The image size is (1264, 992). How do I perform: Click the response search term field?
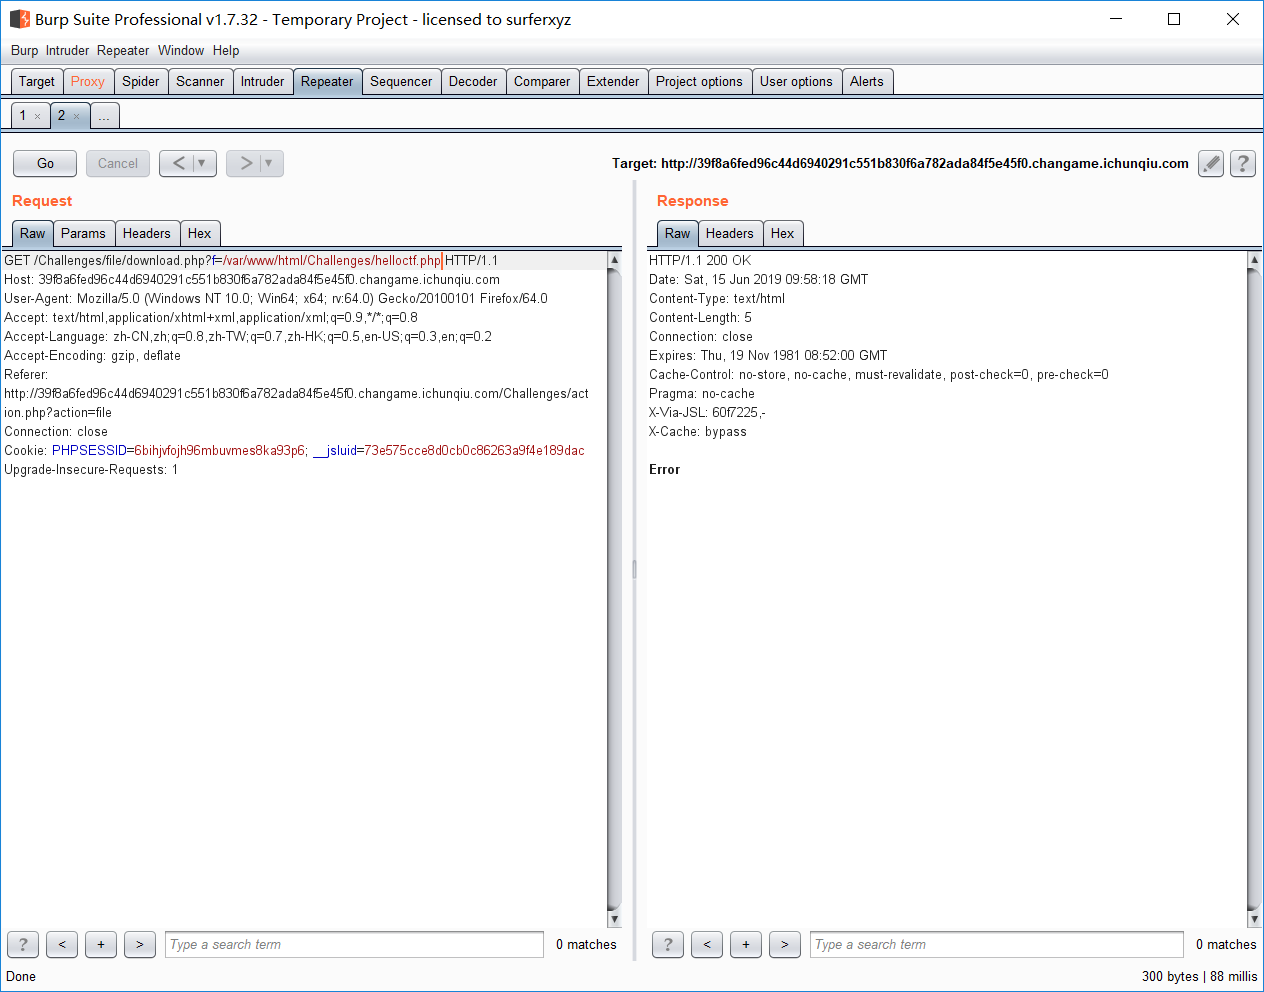(997, 944)
